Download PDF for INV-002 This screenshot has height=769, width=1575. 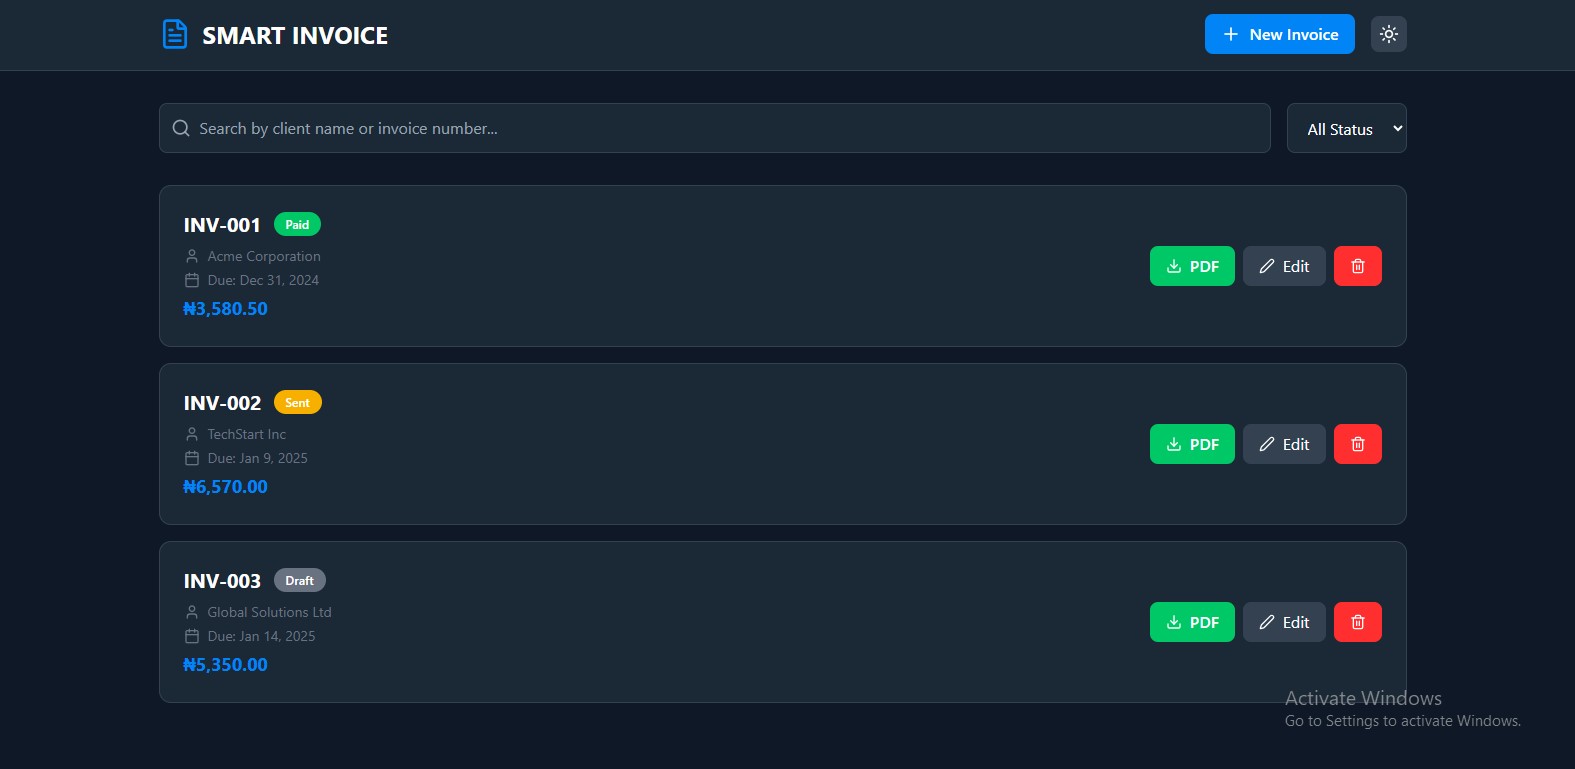point(1192,444)
